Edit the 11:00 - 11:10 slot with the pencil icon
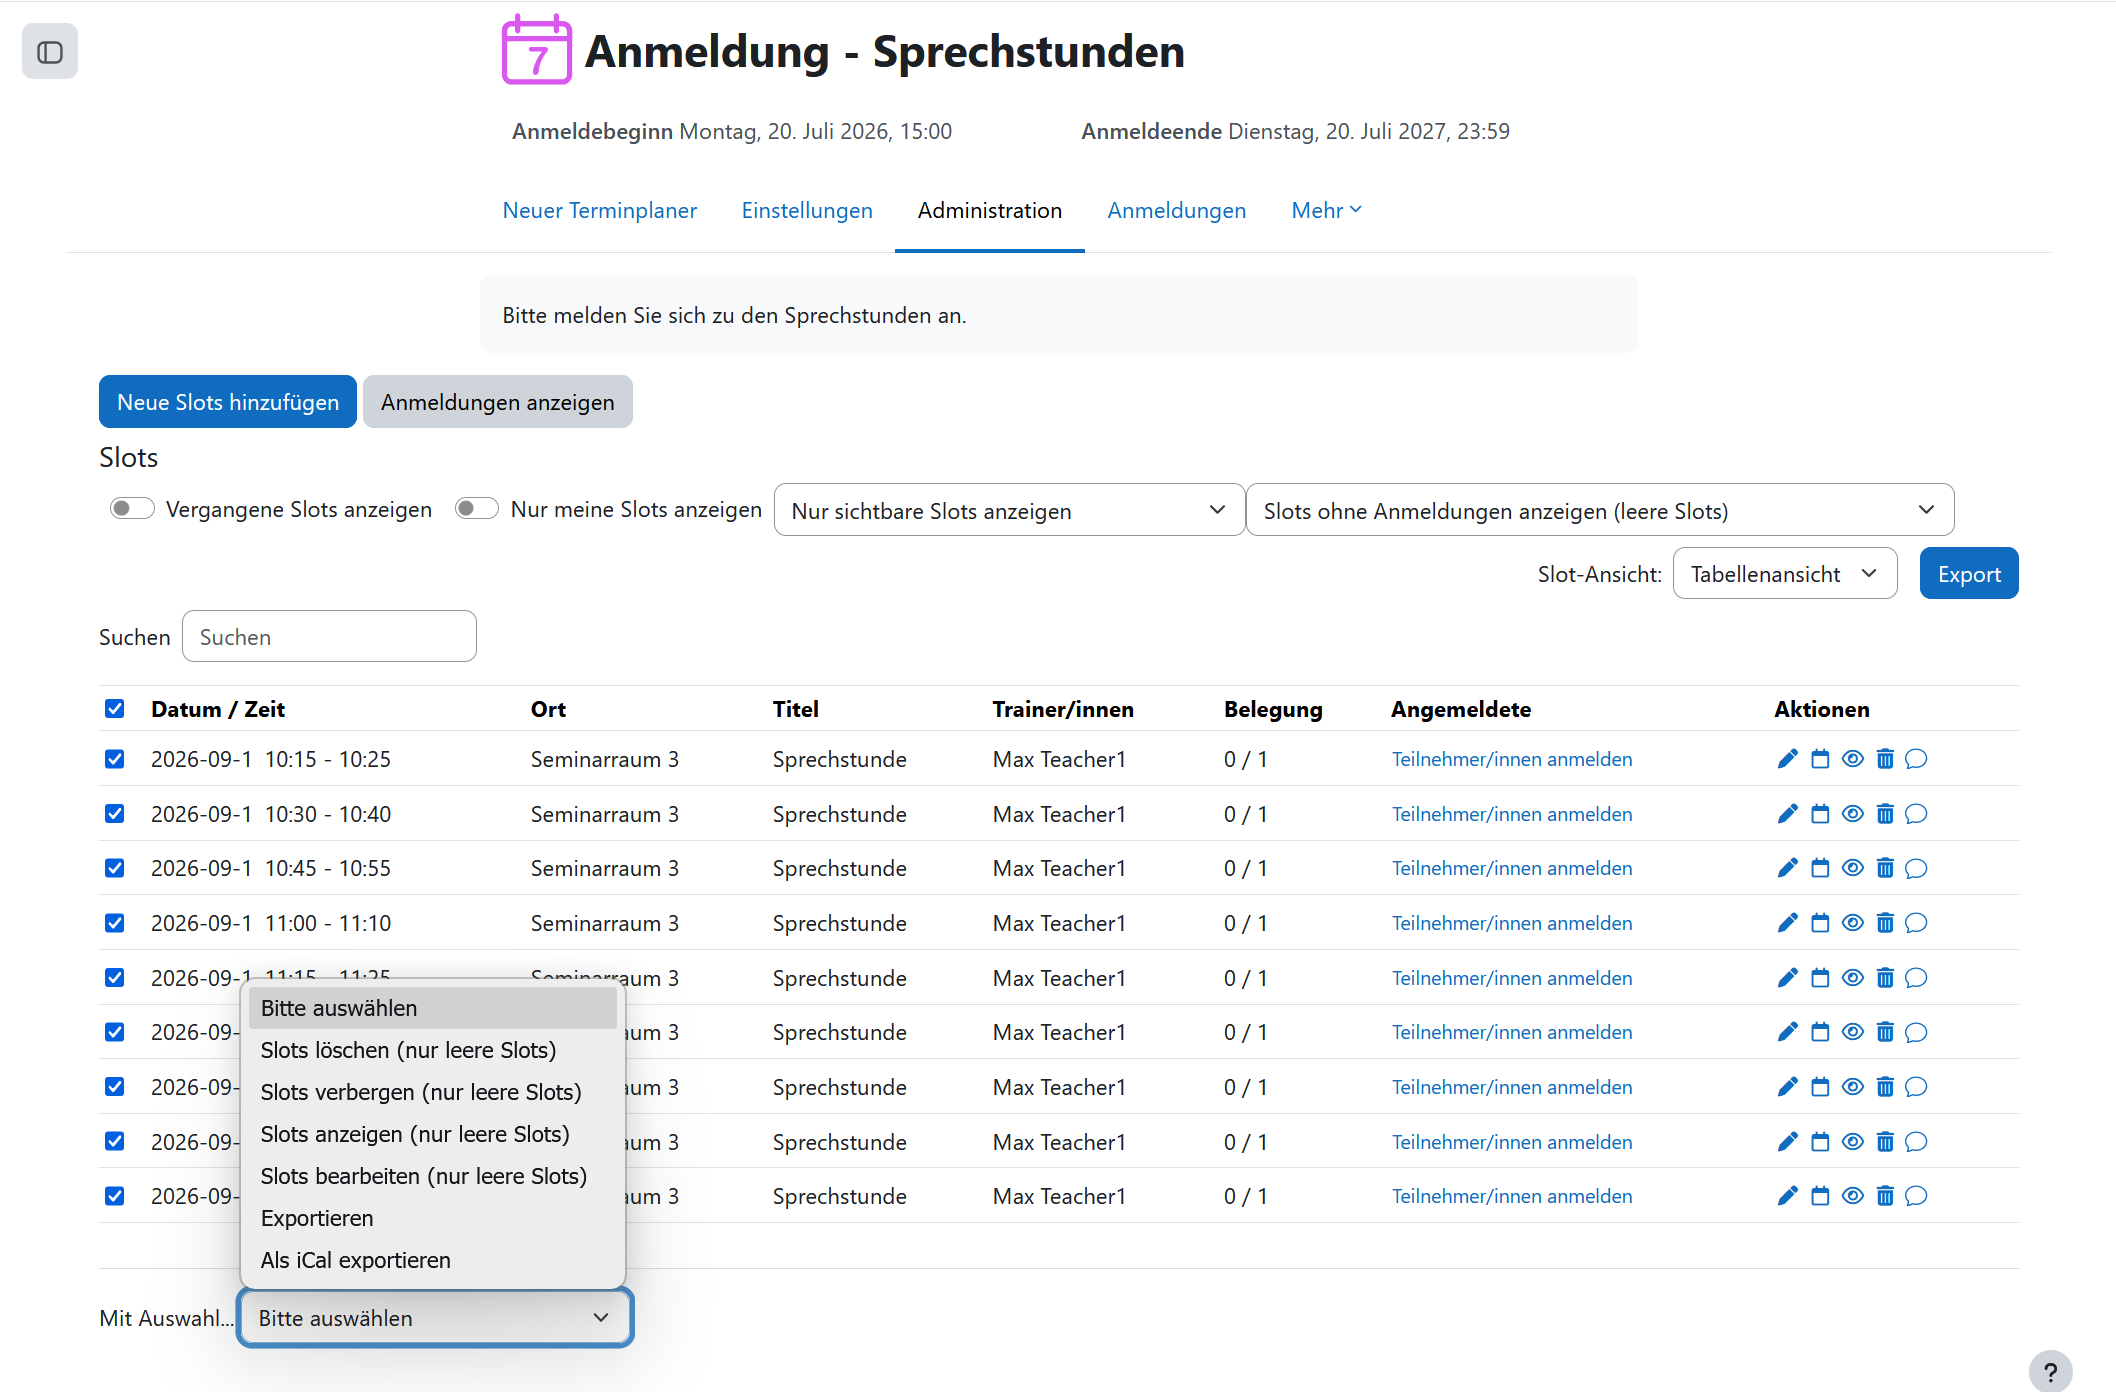Viewport: 2116px width, 1392px height. pos(1788,923)
